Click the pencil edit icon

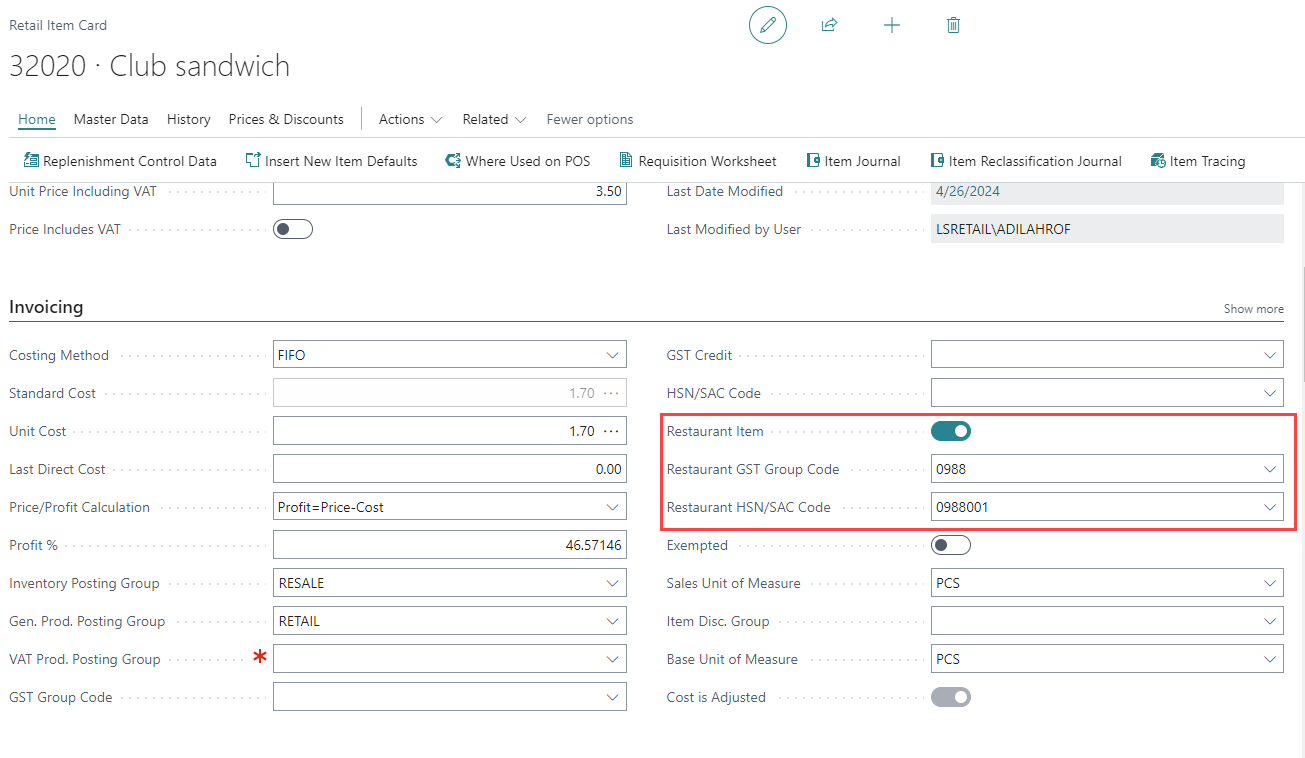[767, 25]
